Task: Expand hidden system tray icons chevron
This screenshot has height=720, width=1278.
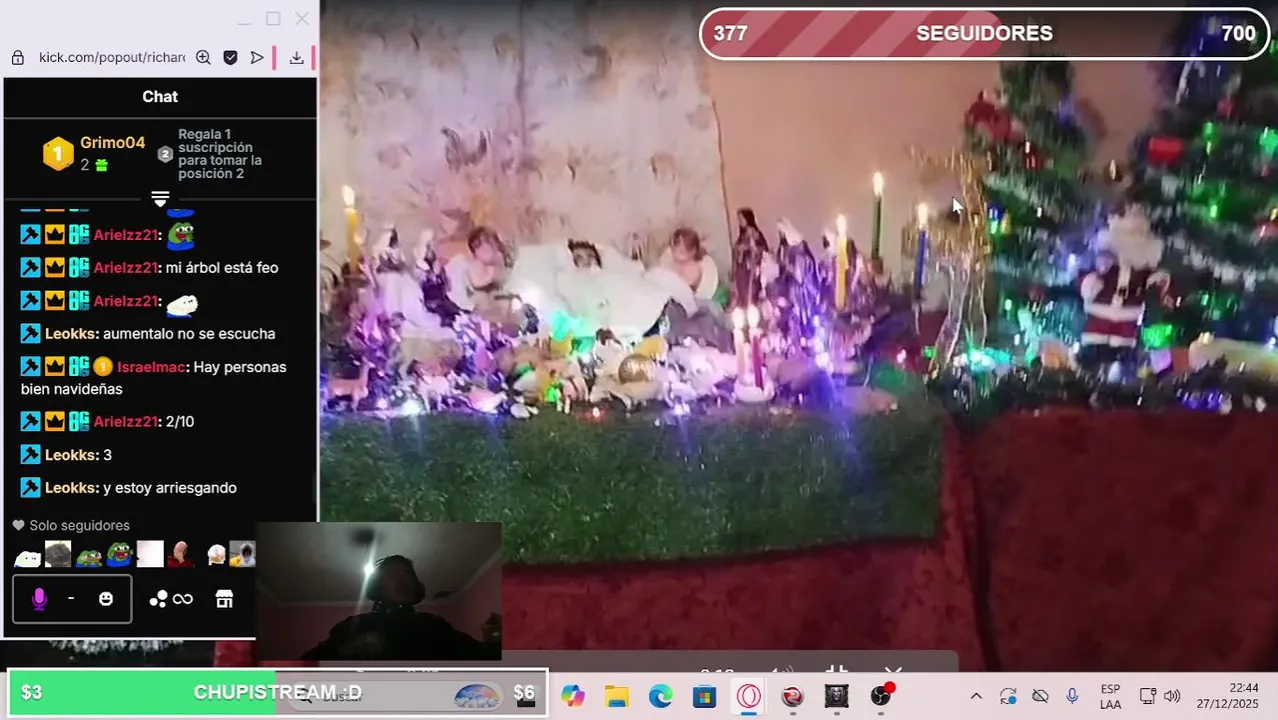Action: coord(976,696)
